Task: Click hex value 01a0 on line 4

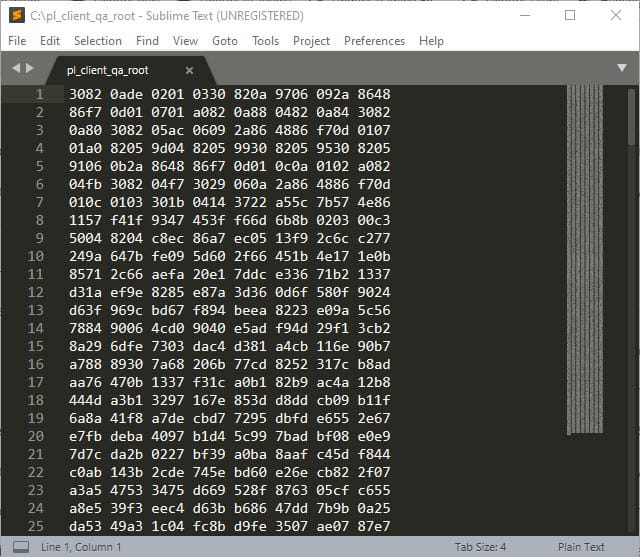Action: [x=85, y=148]
